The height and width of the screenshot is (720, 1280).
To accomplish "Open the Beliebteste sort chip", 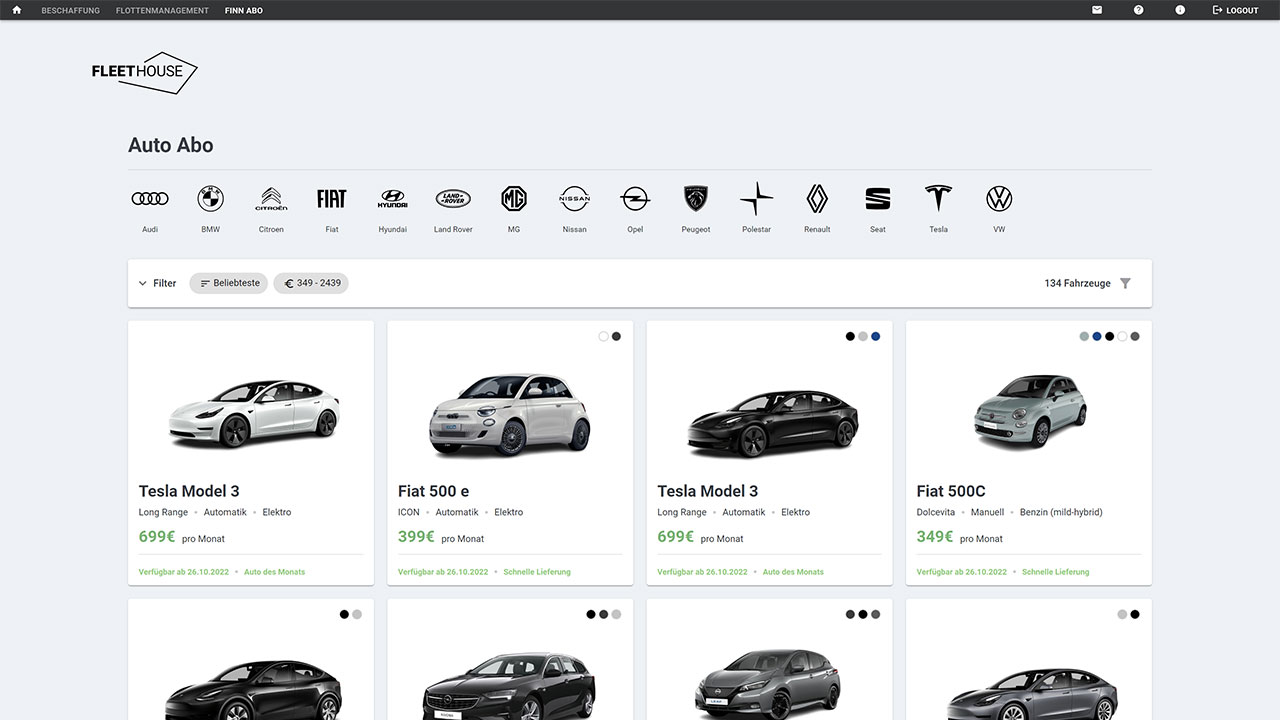I will (229, 283).
